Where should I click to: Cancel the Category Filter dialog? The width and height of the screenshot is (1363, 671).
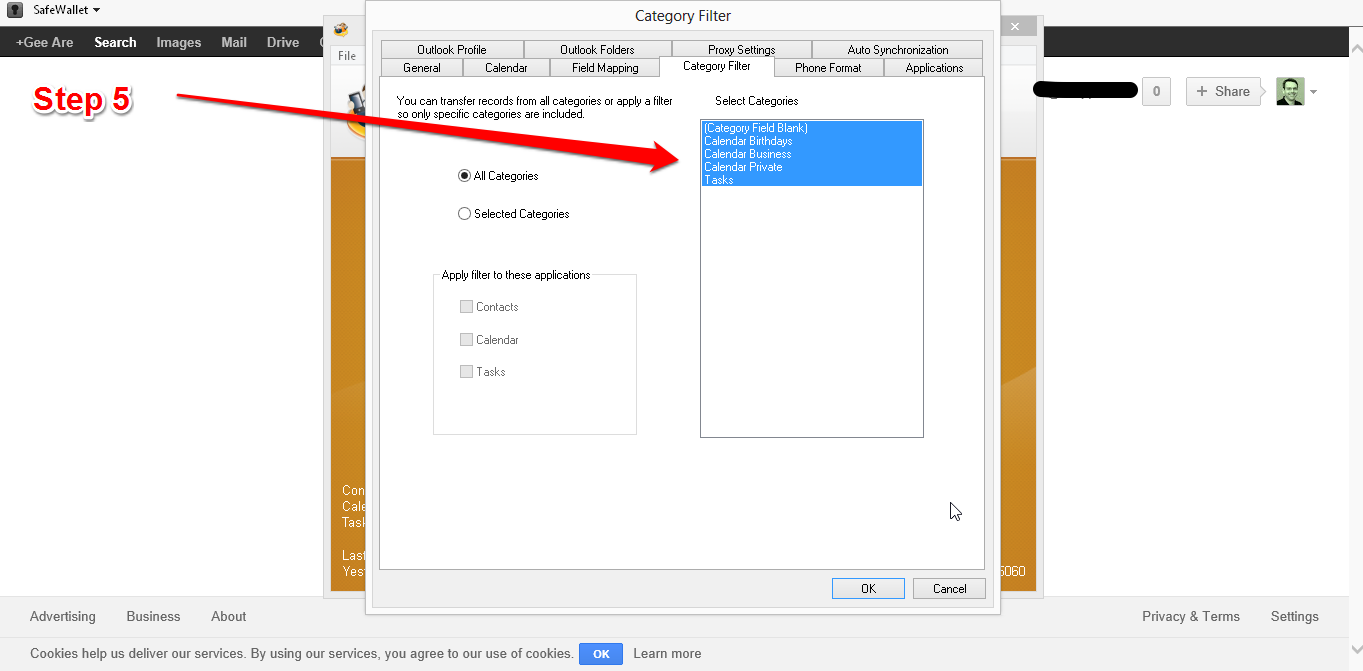pyautogui.click(x=949, y=589)
